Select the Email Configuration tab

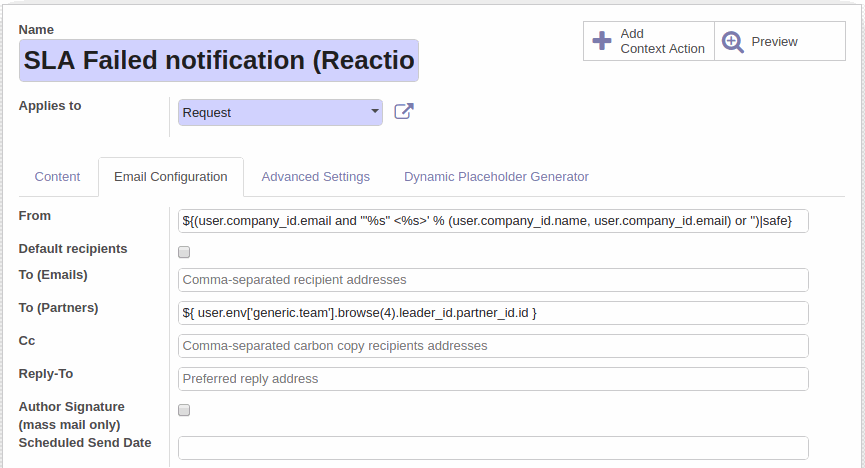click(171, 177)
